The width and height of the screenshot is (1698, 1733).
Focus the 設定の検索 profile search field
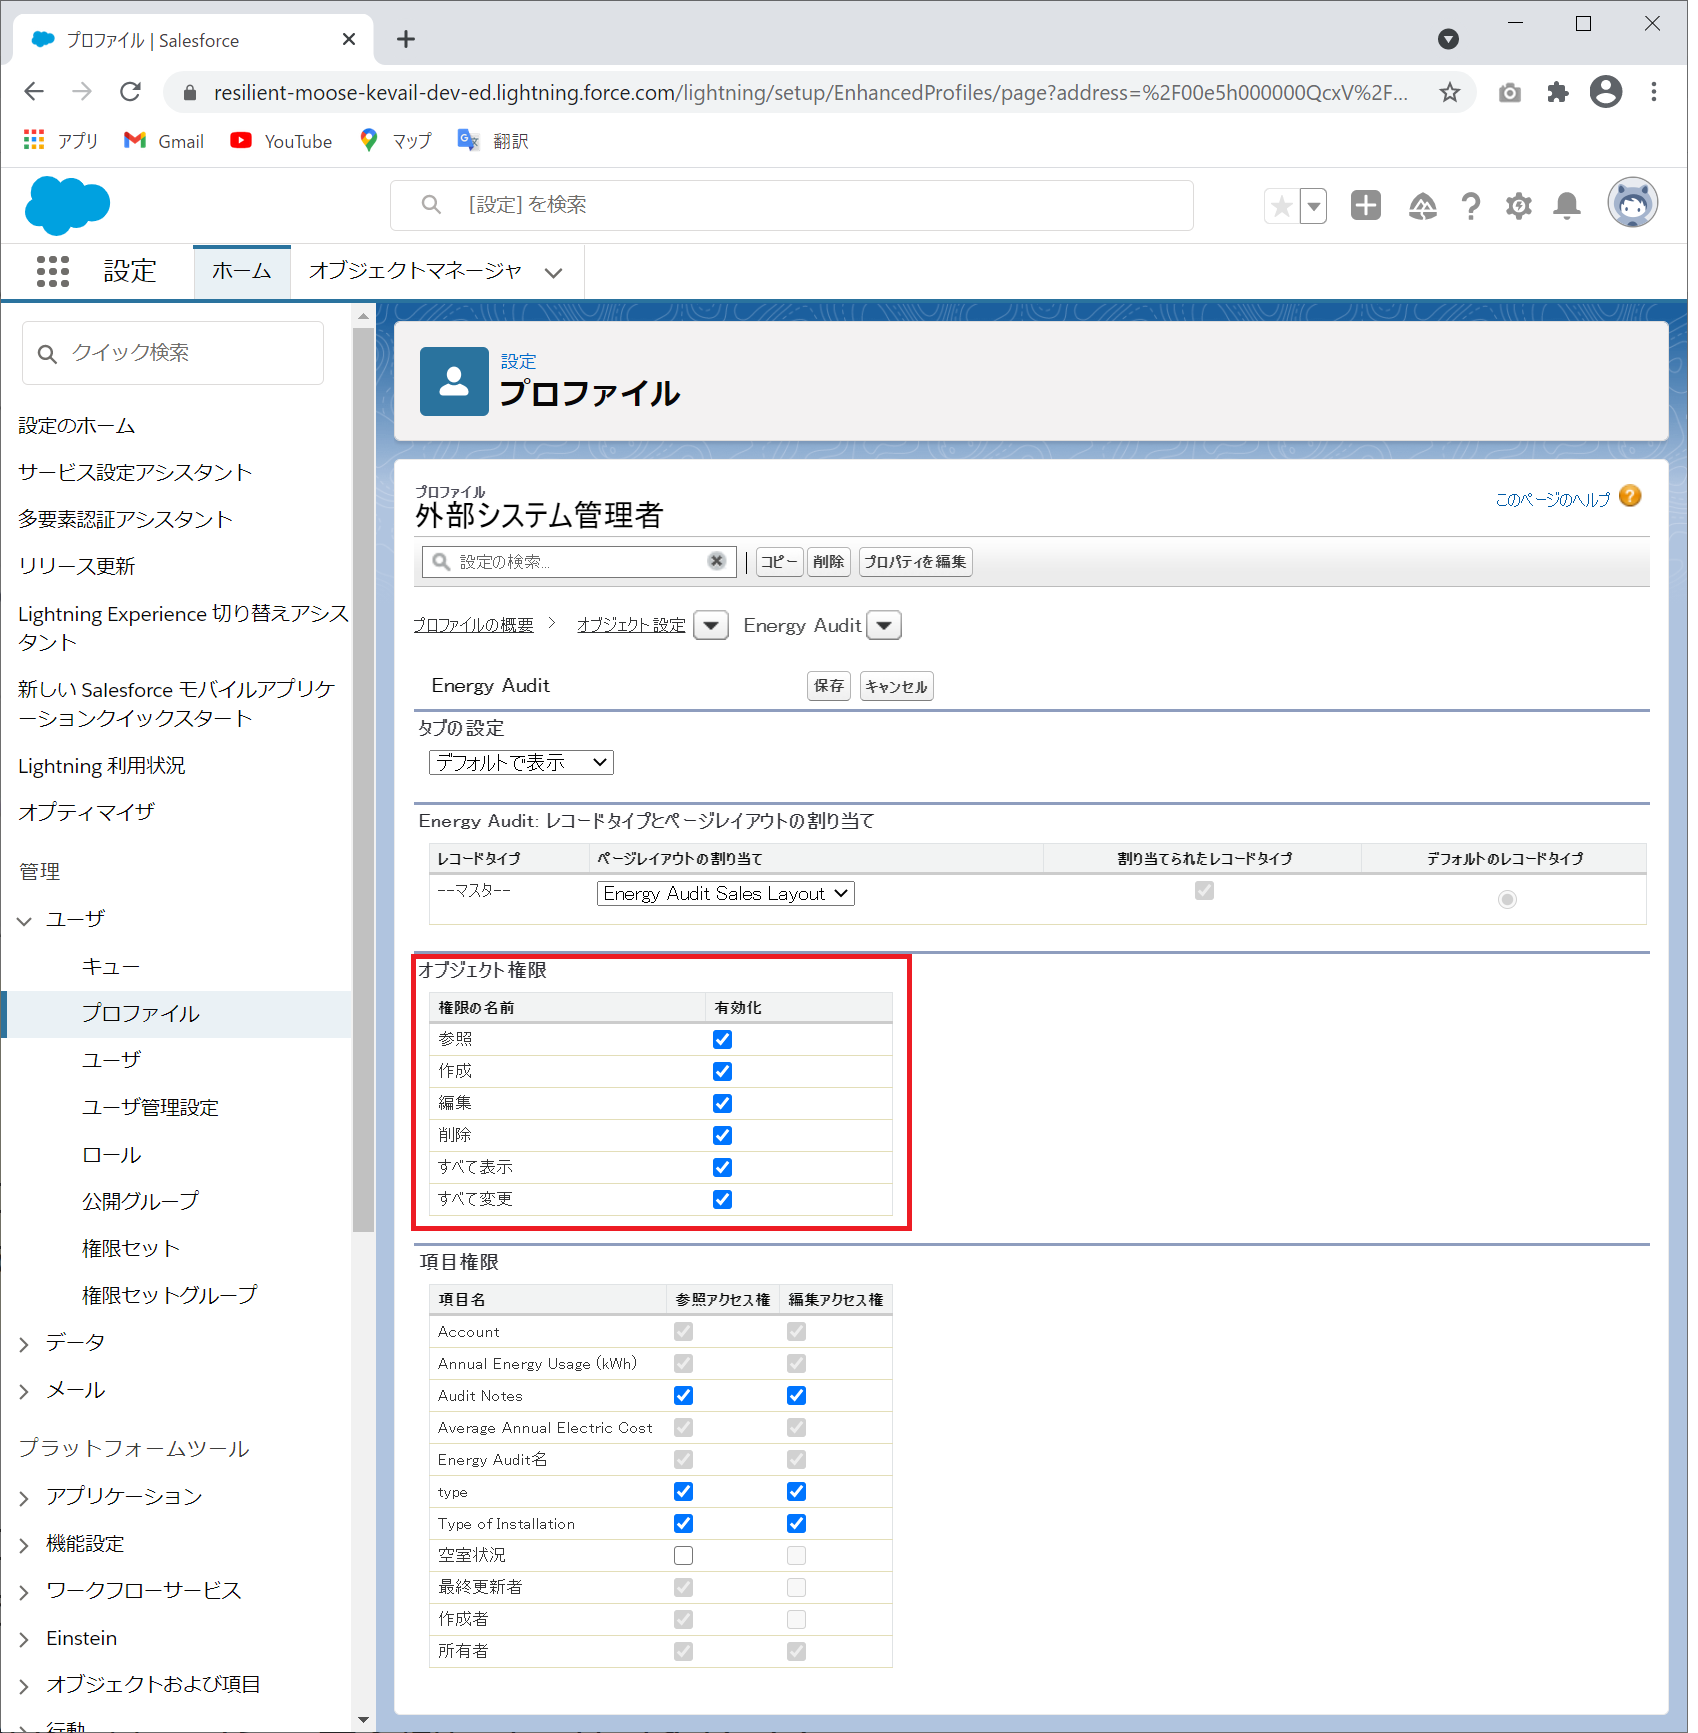(579, 562)
